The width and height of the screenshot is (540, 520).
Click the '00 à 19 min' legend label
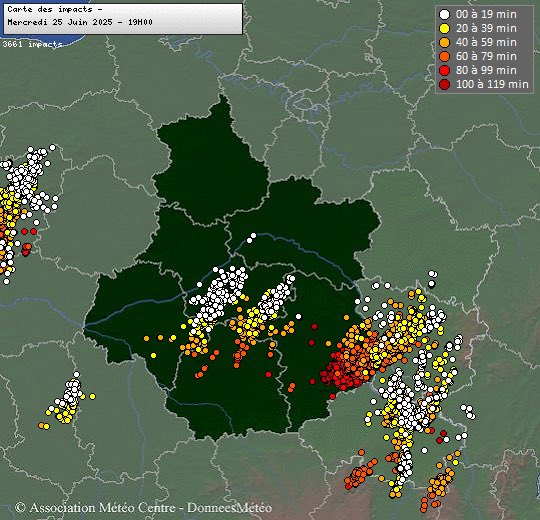point(486,14)
